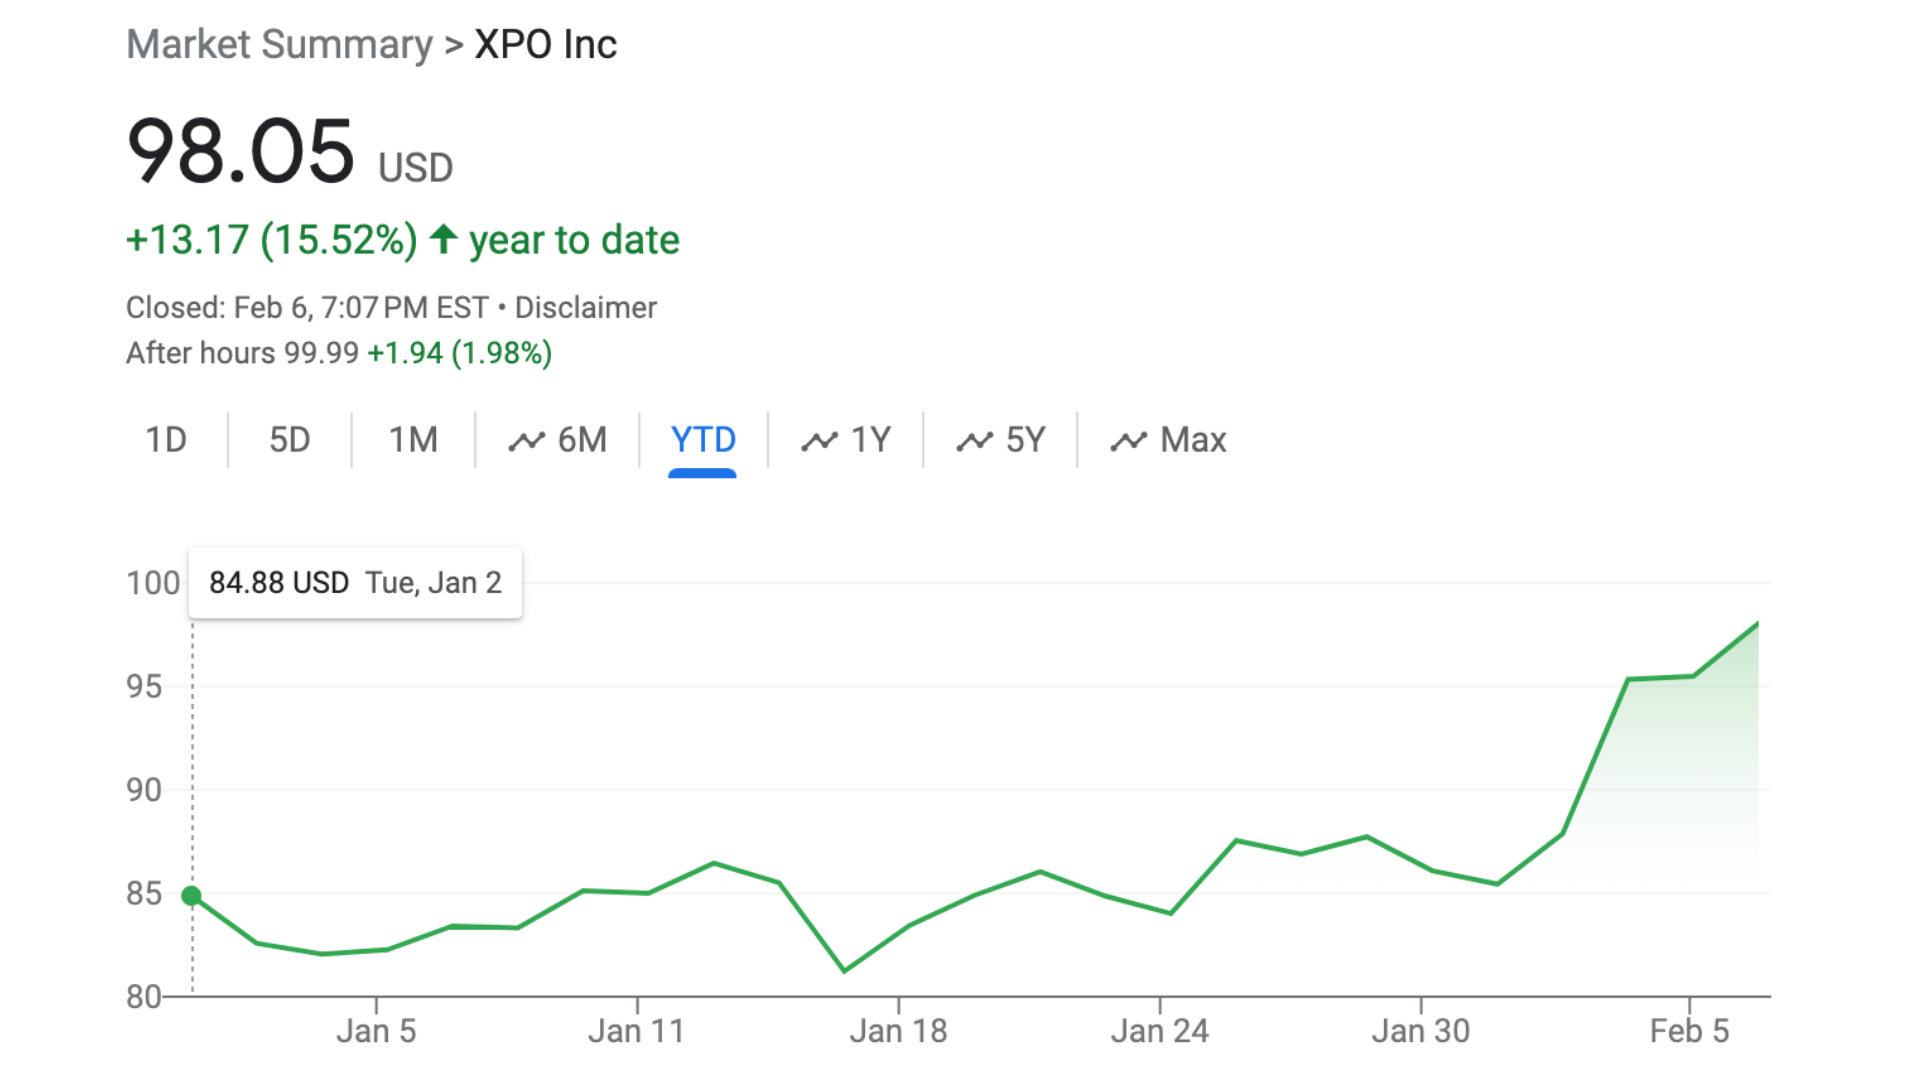Click the Jan 18 axis label
This screenshot has height=1080, width=1920.
(898, 1031)
